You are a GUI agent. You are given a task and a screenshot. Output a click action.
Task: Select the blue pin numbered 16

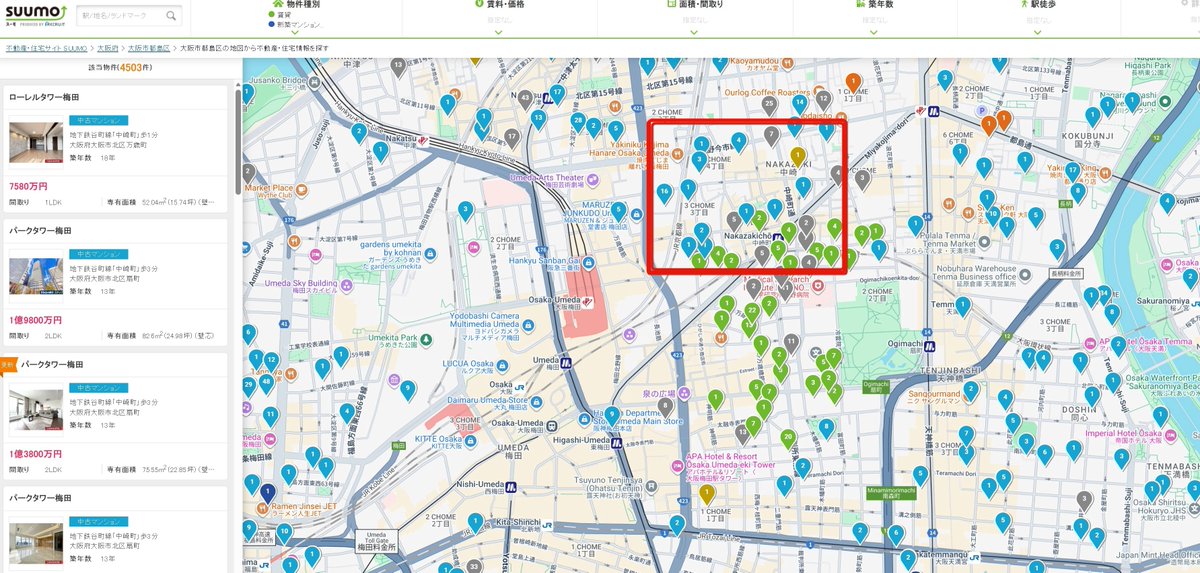pyautogui.click(x=664, y=192)
